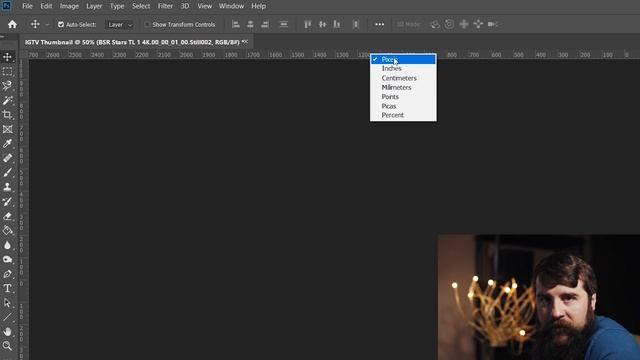Pick the Lasso tool

point(7,86)
